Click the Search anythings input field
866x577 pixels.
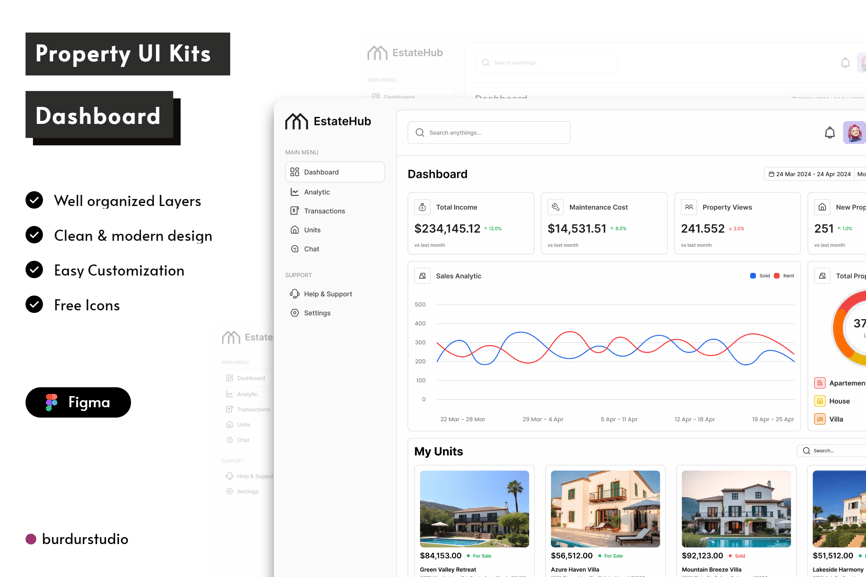[x=489, y=133]
